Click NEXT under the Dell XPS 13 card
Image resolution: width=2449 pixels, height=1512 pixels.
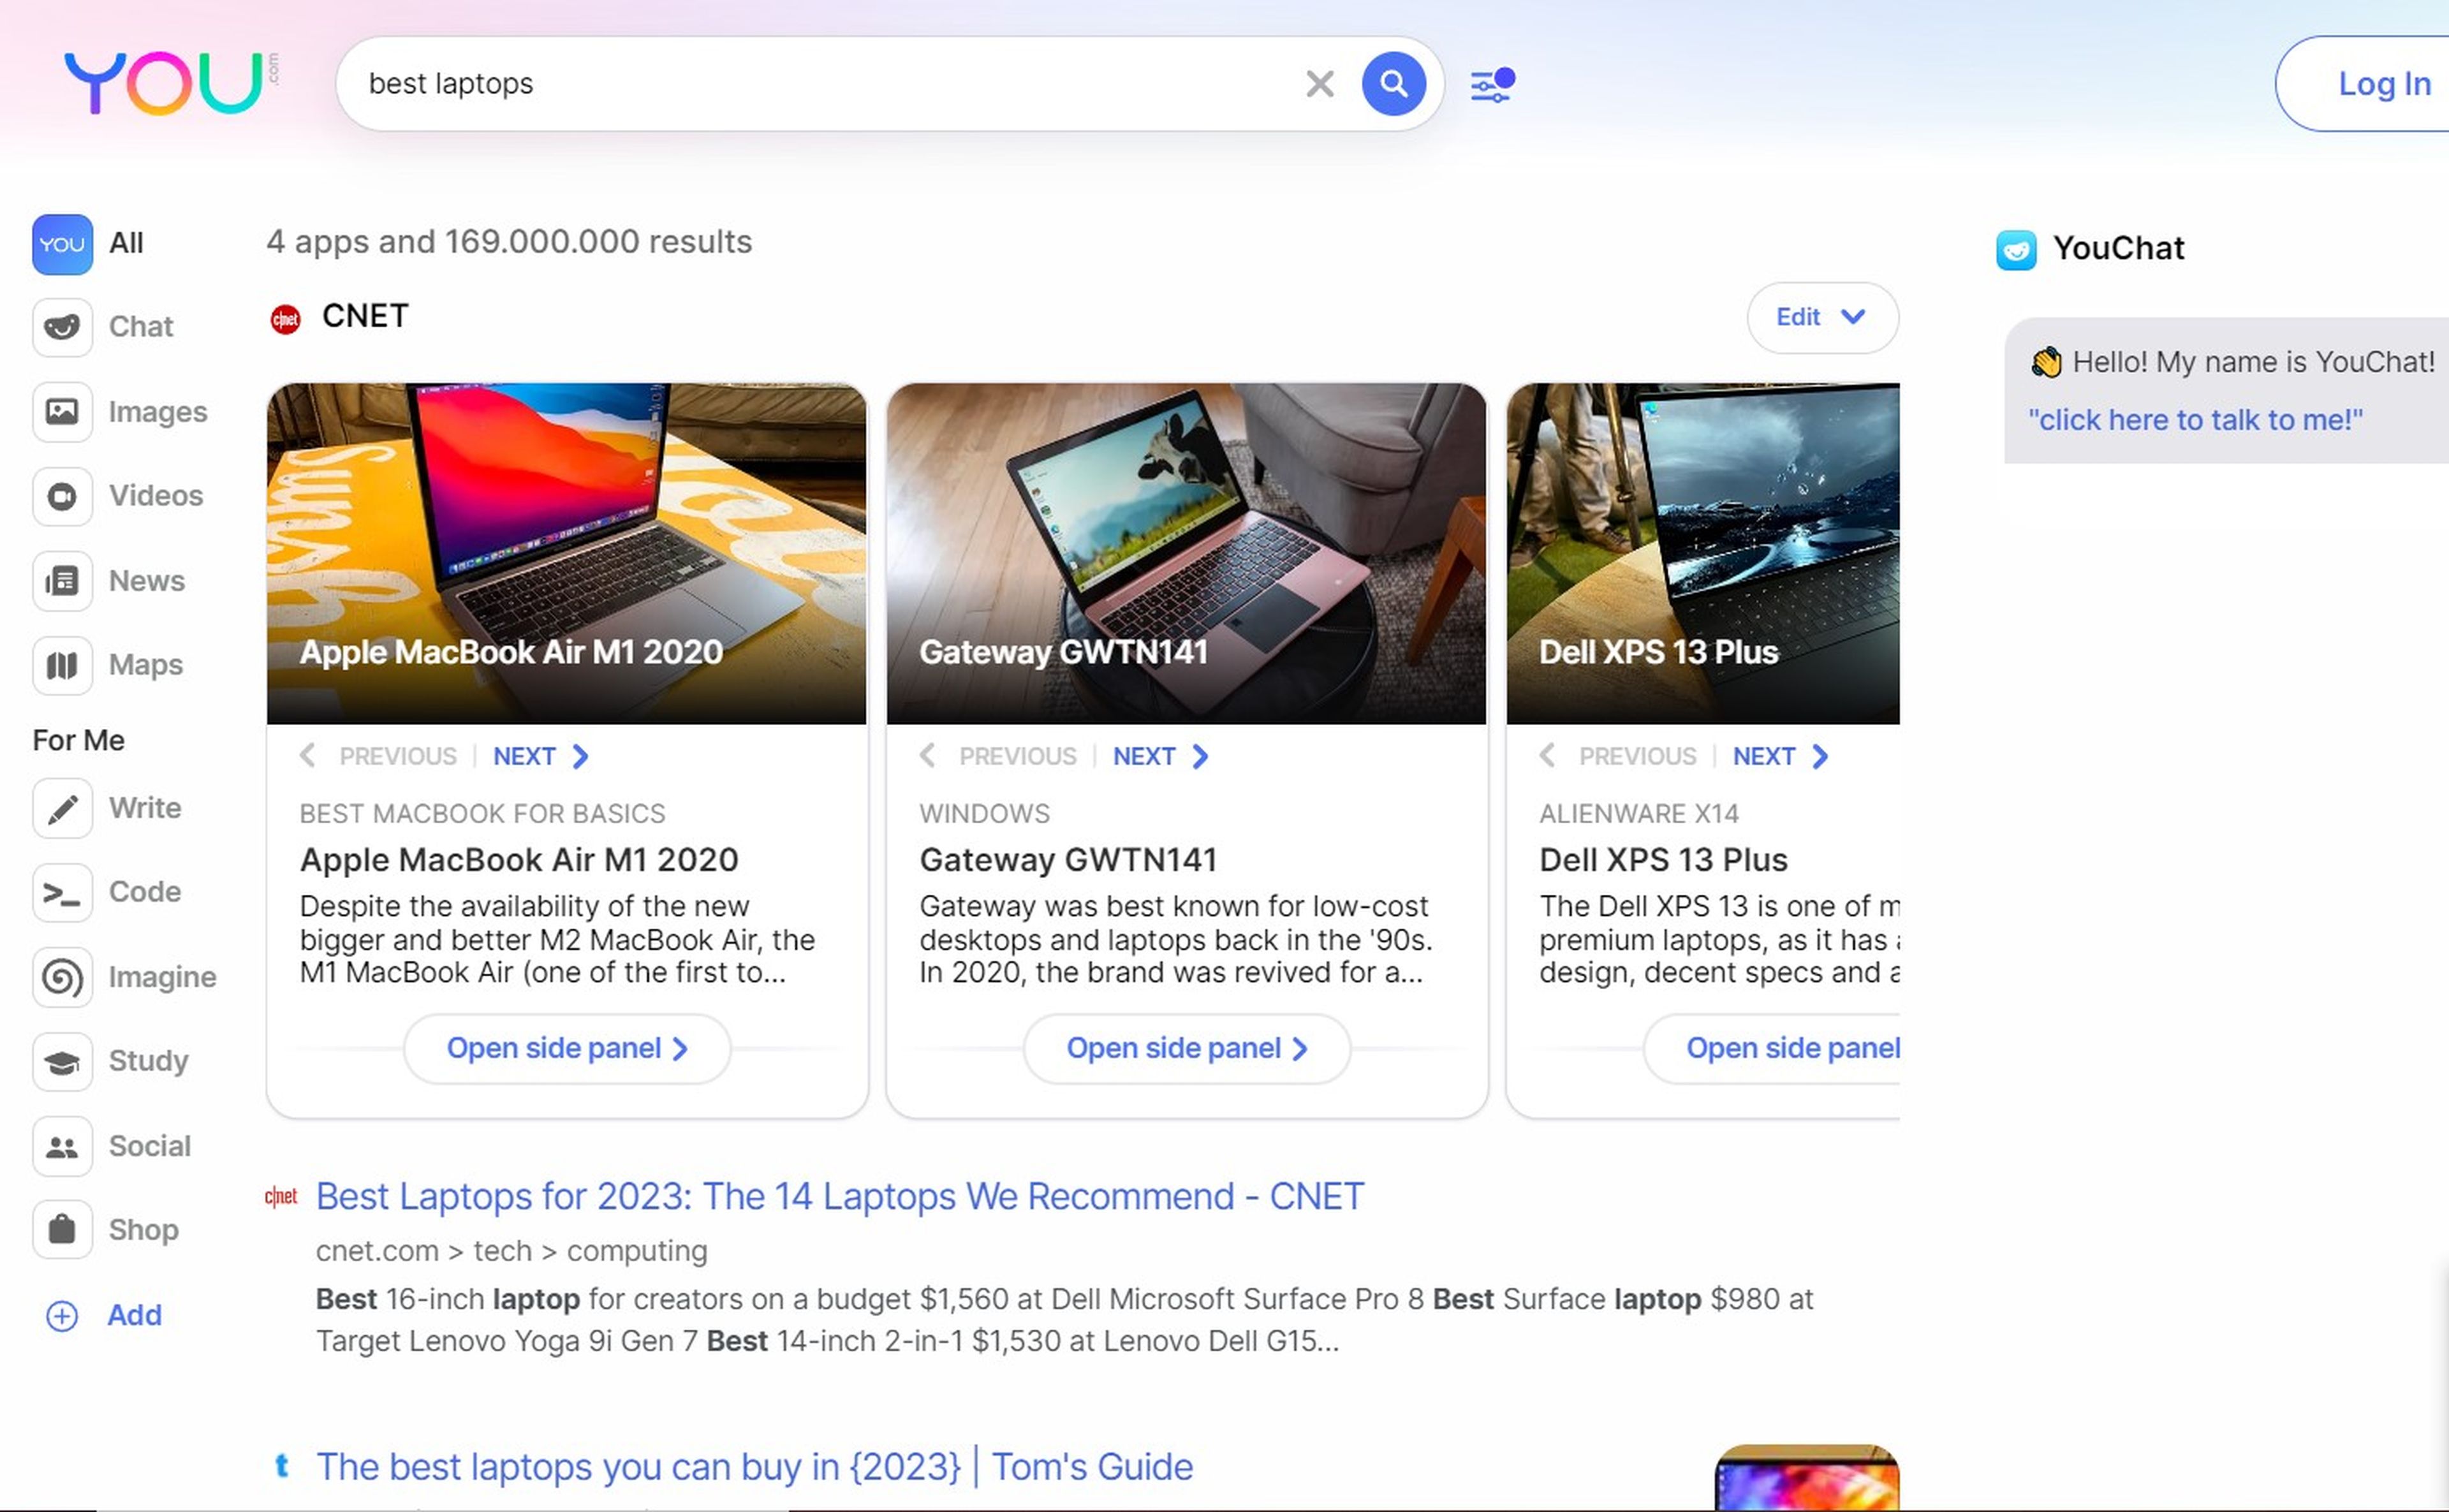pyautogui.click(x=1781, y=756)
